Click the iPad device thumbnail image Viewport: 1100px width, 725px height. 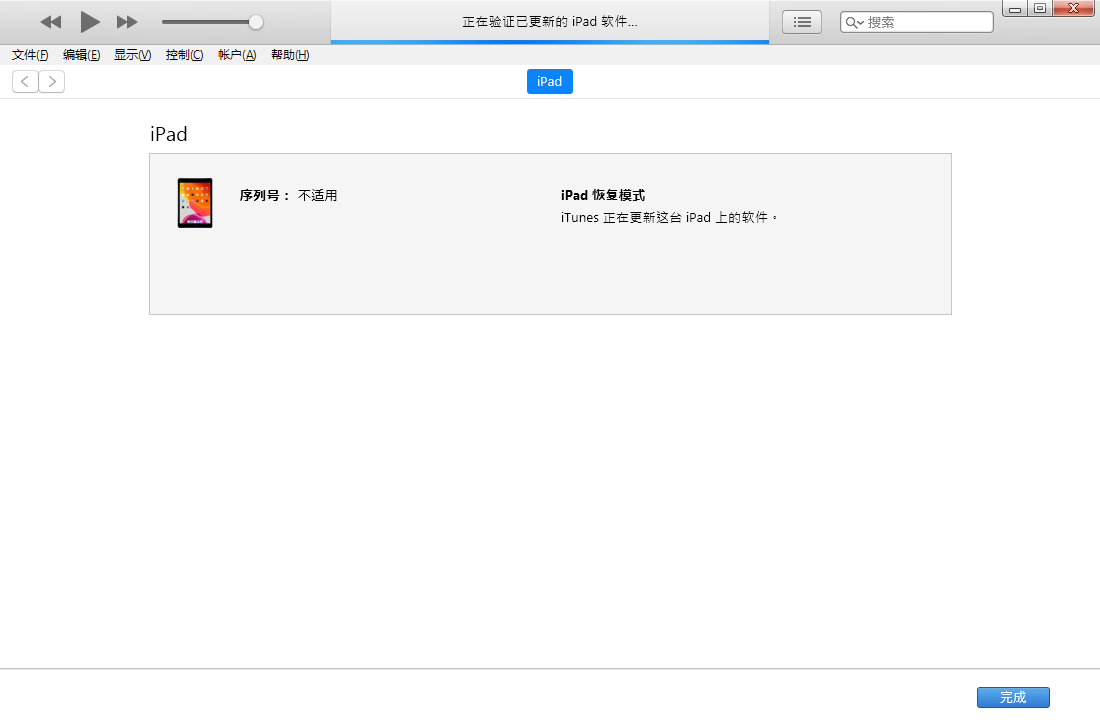coord(195,203)
